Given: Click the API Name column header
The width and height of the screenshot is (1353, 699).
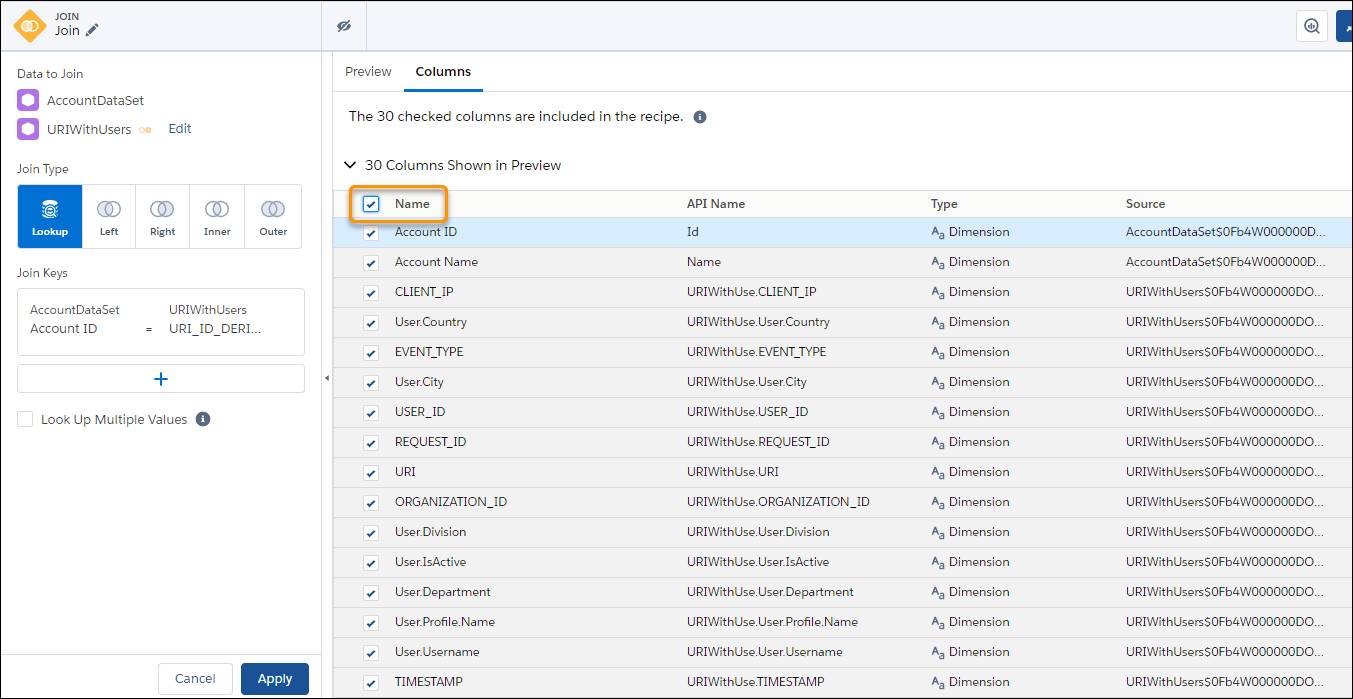Looking at the screenshot, I should click(716, 204).
